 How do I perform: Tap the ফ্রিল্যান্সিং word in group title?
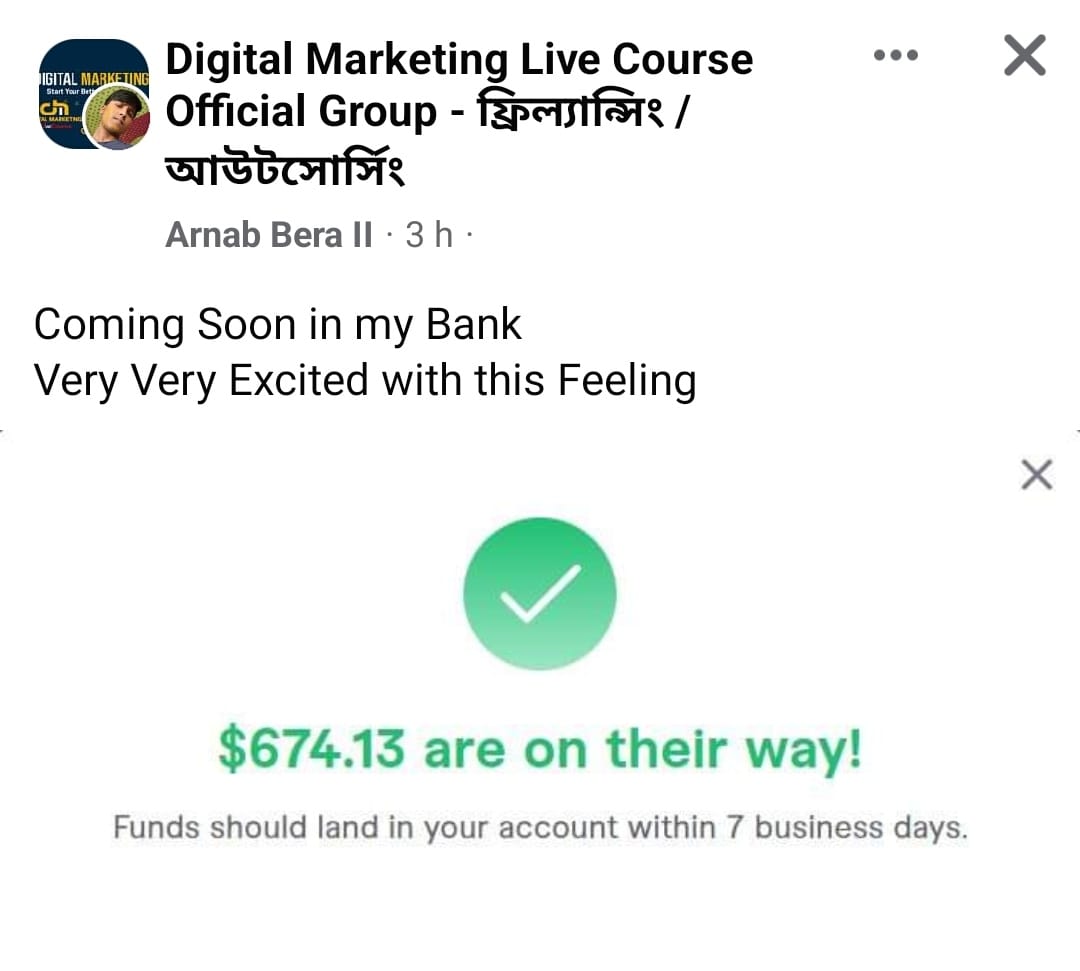pyautogui.click(x=570, y=112)
